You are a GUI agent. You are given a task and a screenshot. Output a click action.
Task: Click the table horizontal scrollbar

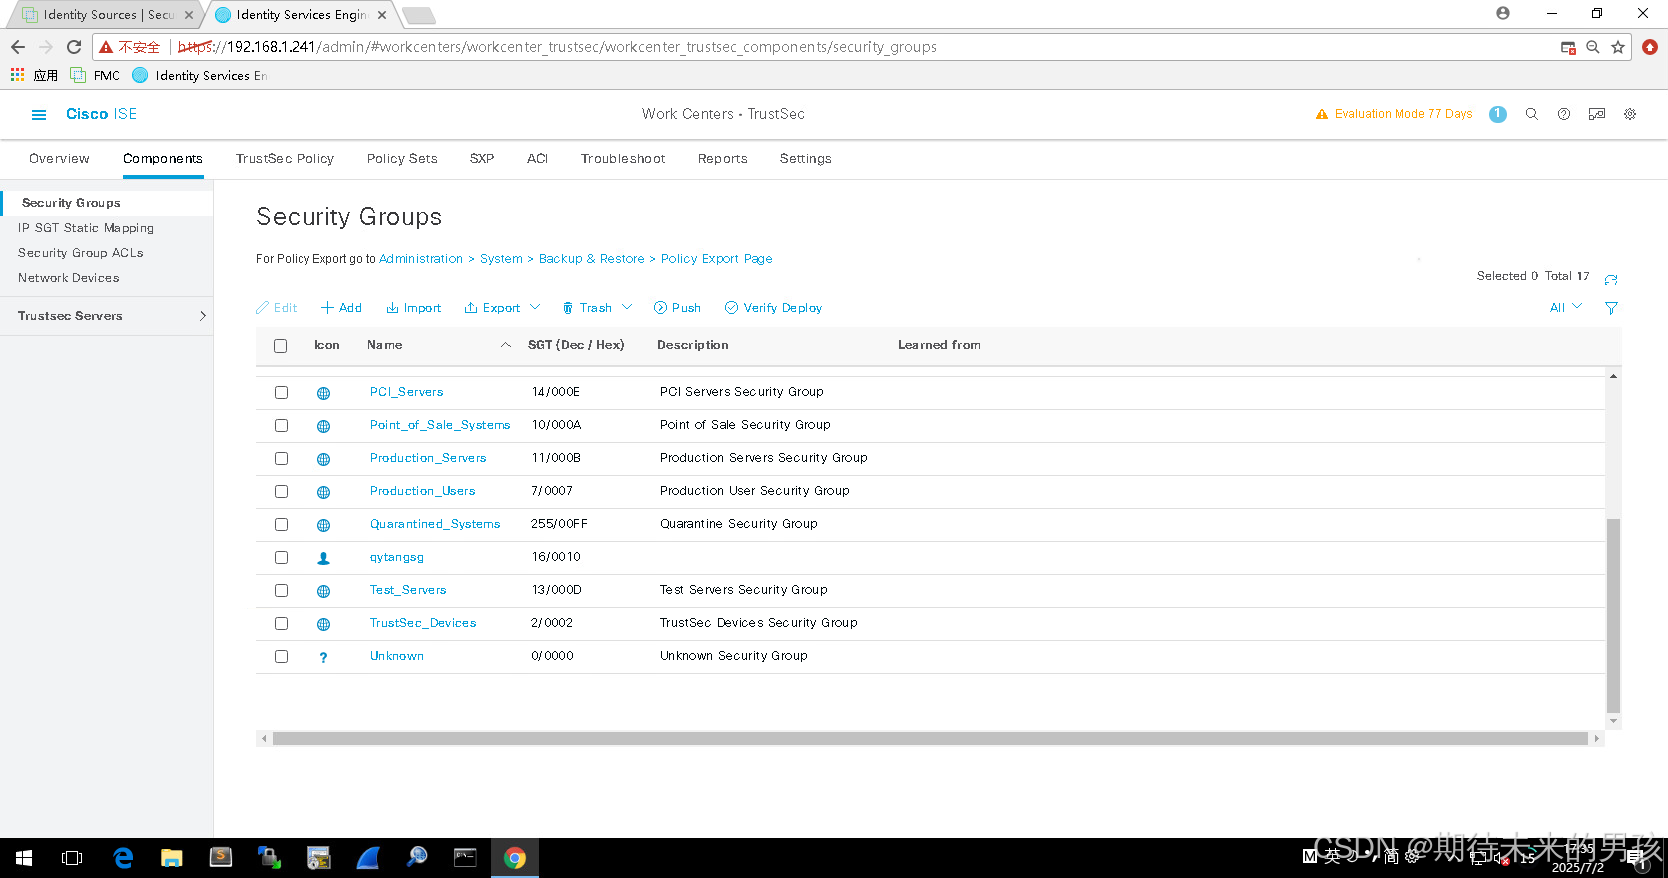[930, 739]
